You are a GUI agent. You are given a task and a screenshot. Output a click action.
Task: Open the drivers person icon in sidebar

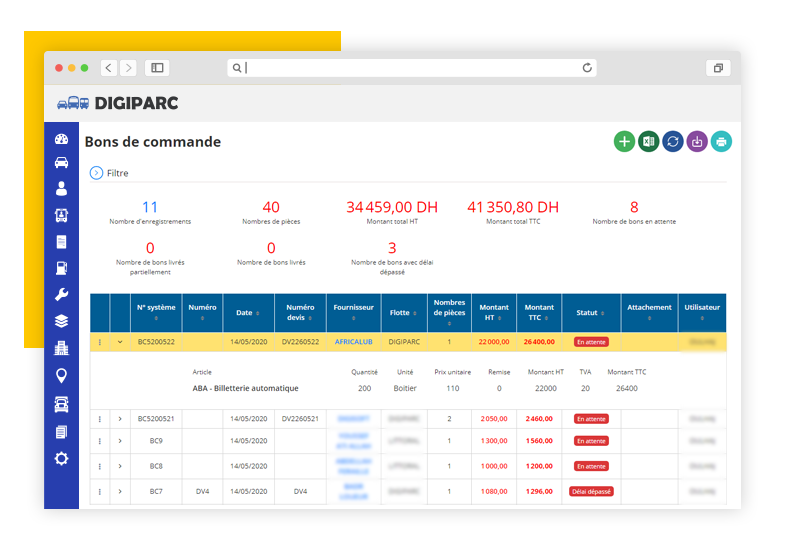62,189
